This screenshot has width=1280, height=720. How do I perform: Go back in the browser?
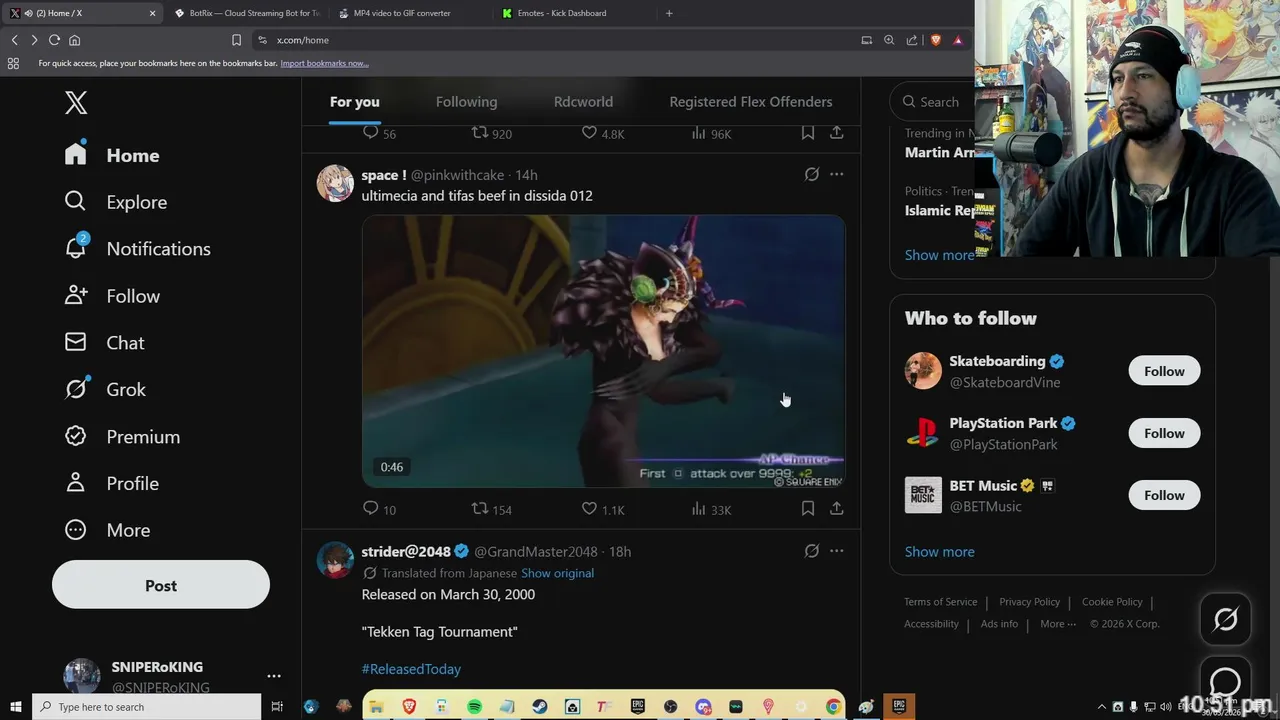15,40
